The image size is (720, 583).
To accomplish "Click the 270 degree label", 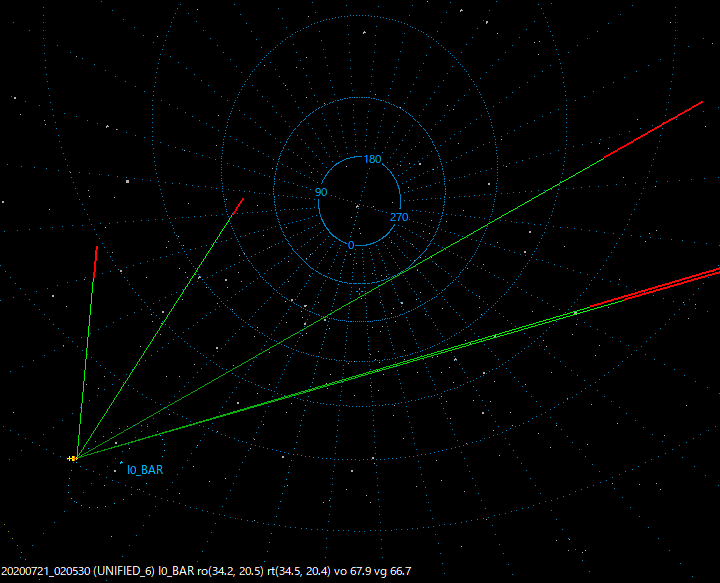I will [x=399, y=217].
